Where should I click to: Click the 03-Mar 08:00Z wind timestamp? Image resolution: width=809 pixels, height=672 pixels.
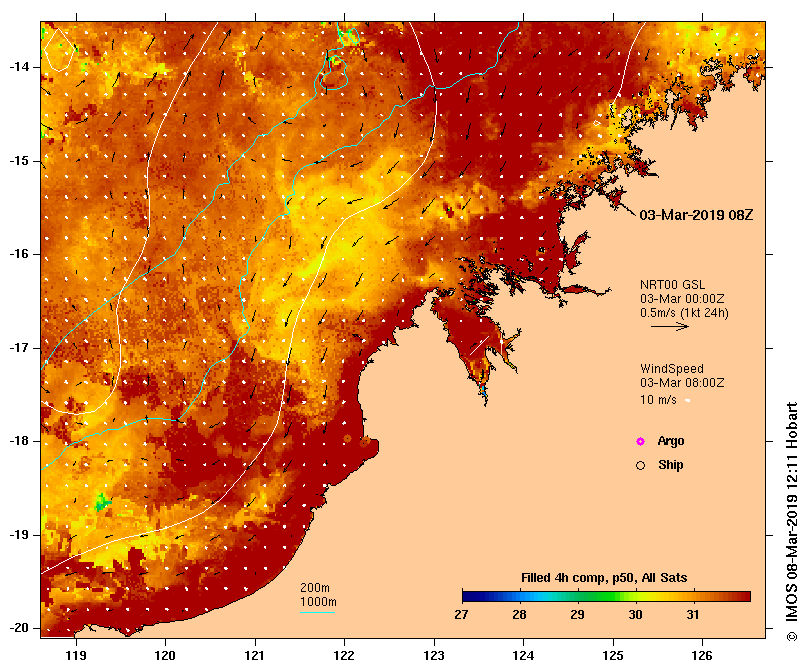tap(682, 383)
